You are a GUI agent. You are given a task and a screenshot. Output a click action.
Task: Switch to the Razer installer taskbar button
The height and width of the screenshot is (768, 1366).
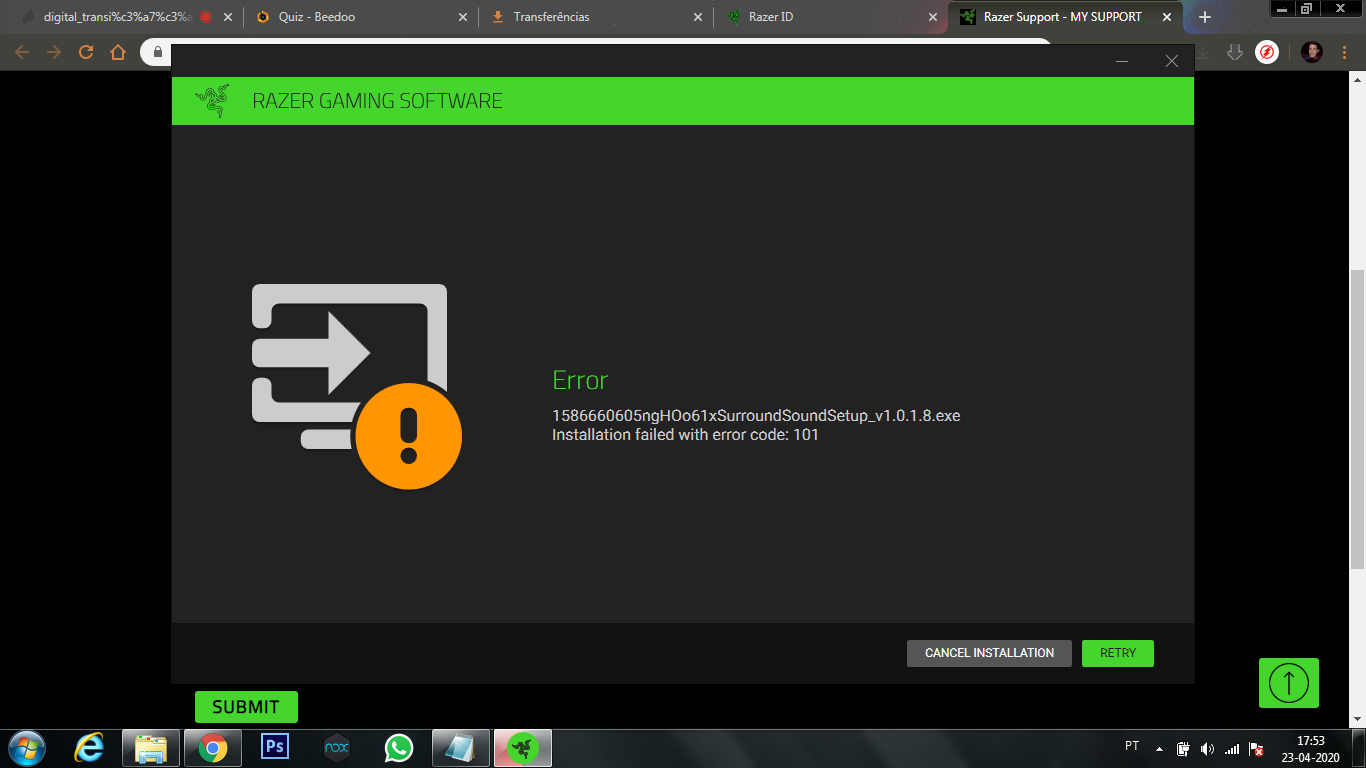(x=523, y=748)
